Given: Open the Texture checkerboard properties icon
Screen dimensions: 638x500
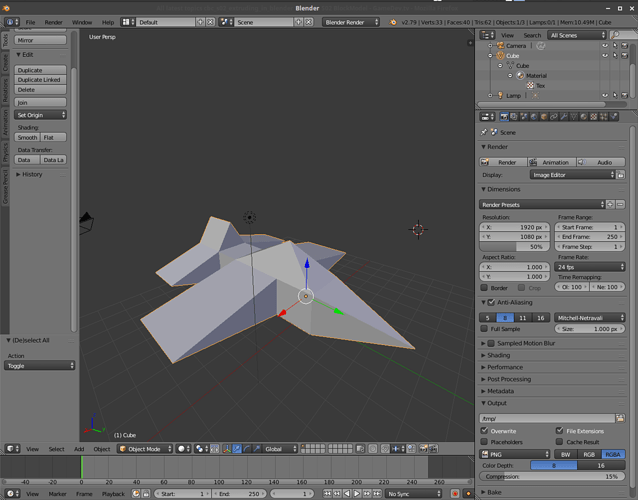Looking at the screenshot, I should (594, 117).
